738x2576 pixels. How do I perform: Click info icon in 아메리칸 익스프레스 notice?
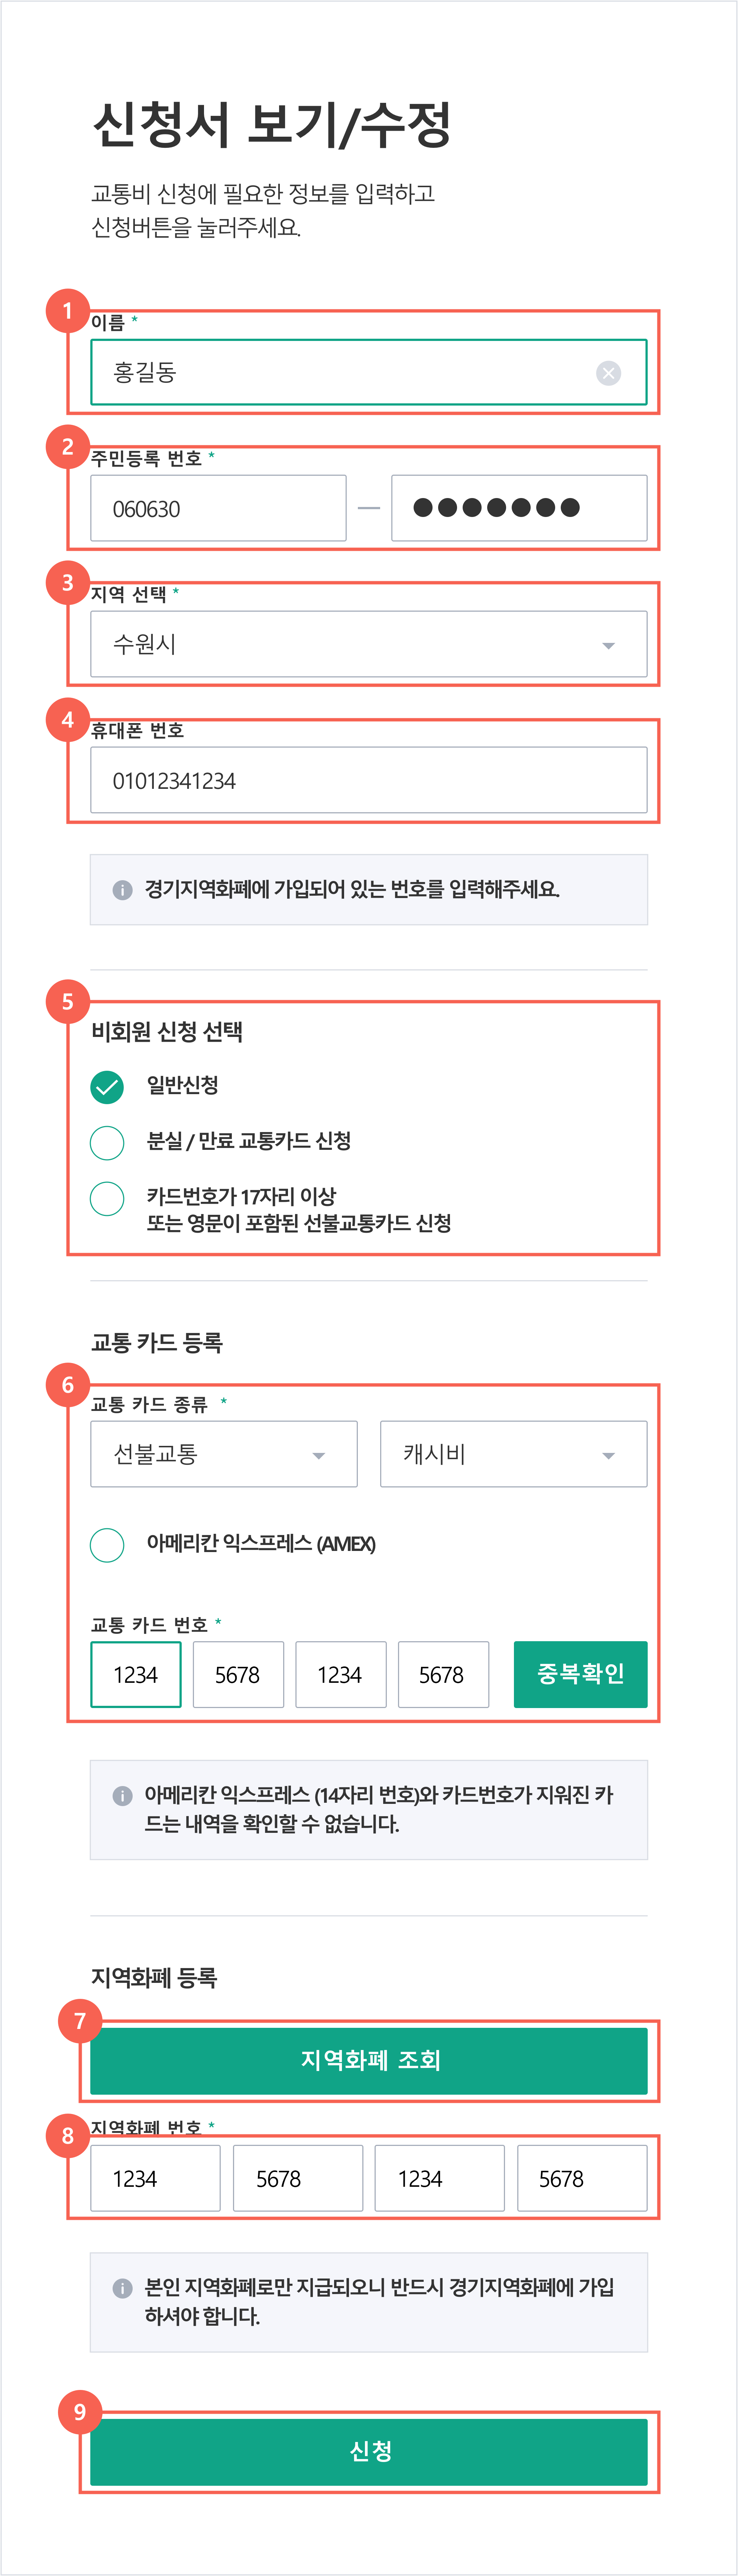[122, 1796]
